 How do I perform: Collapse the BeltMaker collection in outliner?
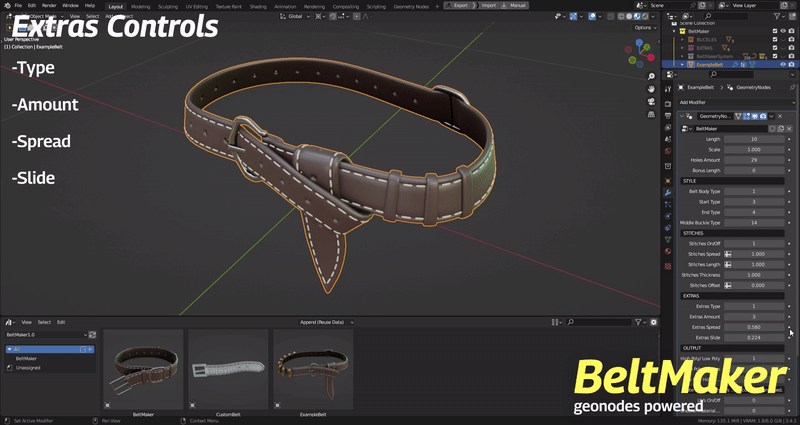point(675,31)
